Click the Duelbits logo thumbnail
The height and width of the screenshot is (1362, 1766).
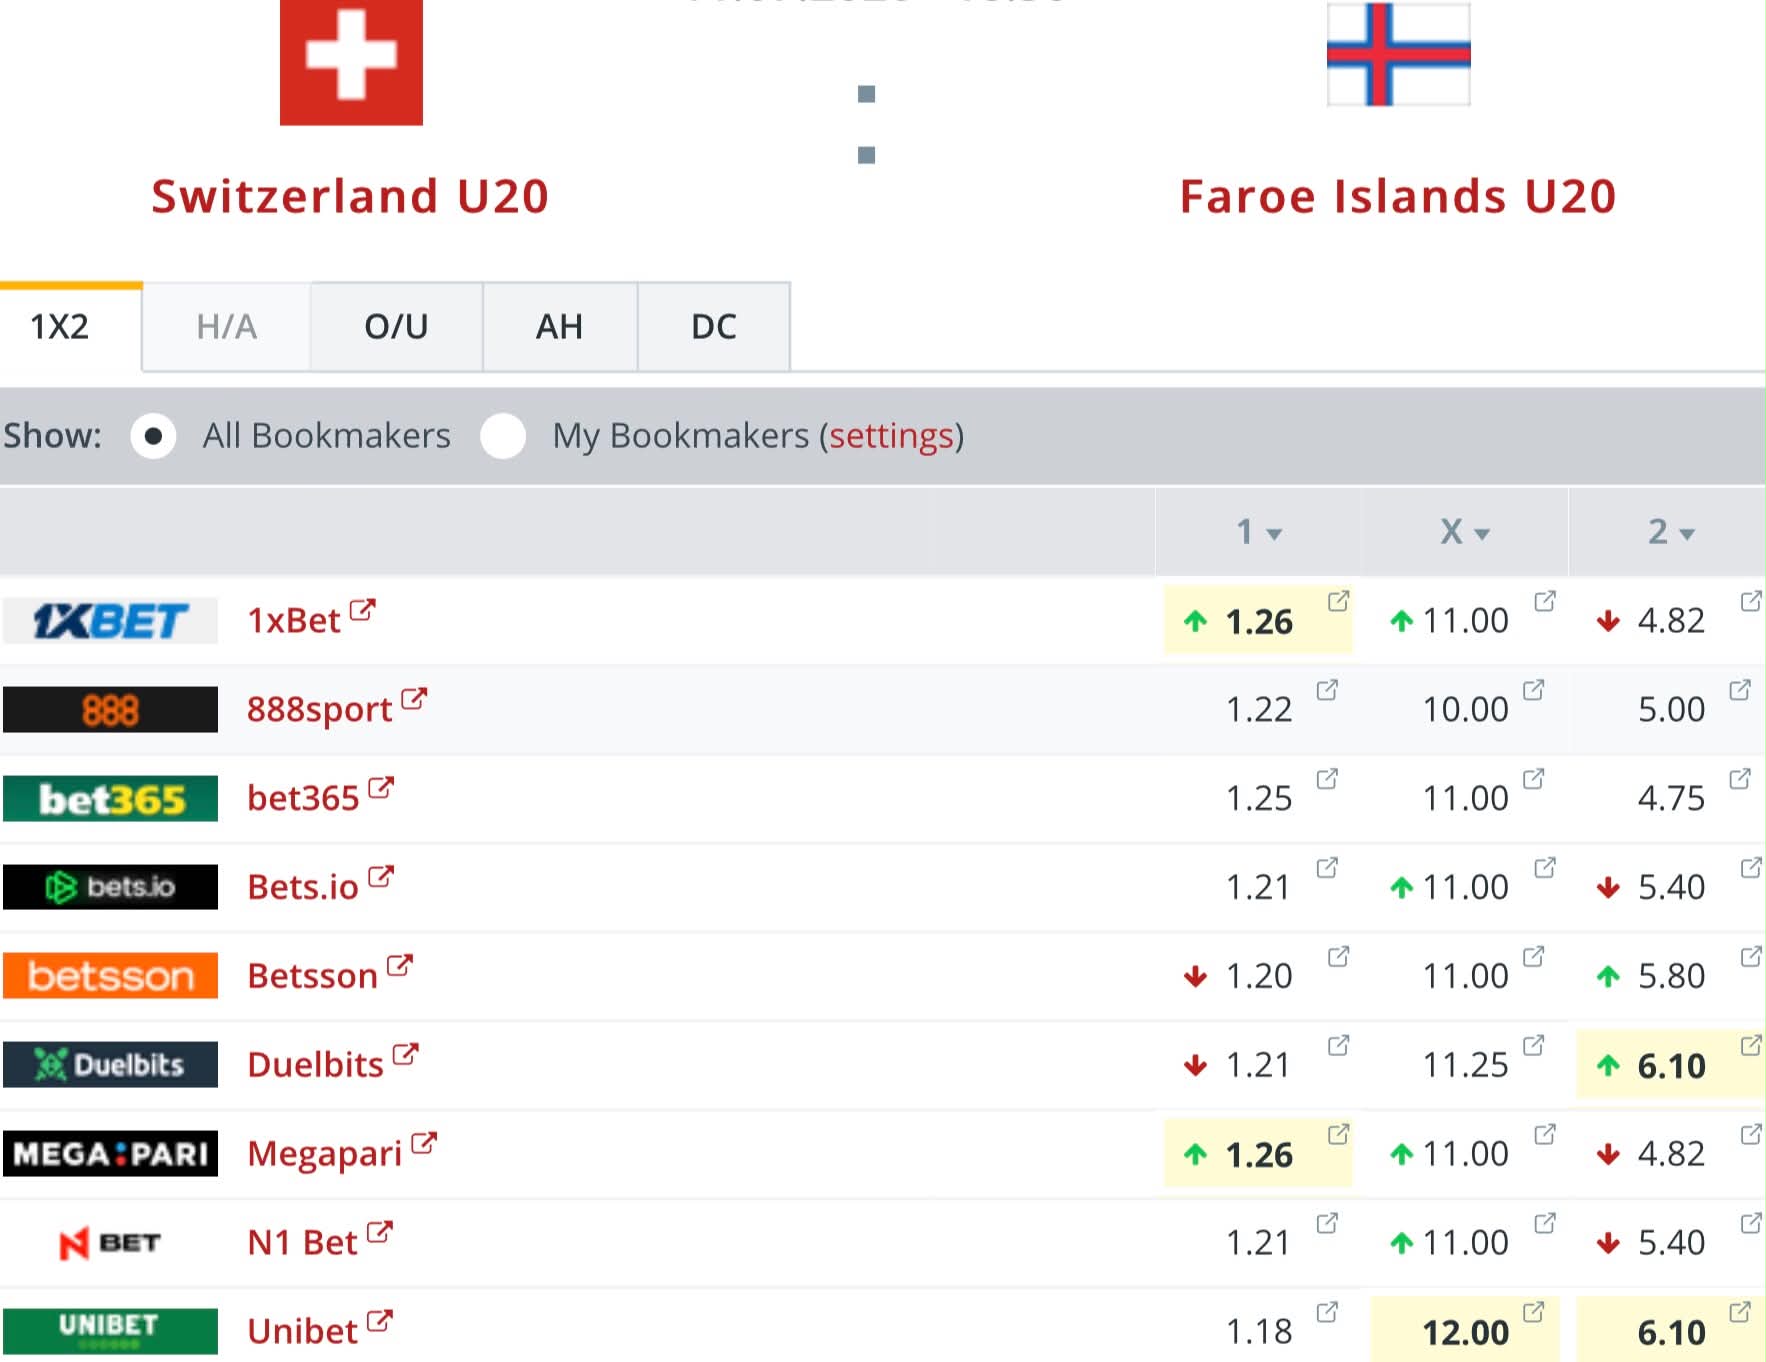(110, 1064)
